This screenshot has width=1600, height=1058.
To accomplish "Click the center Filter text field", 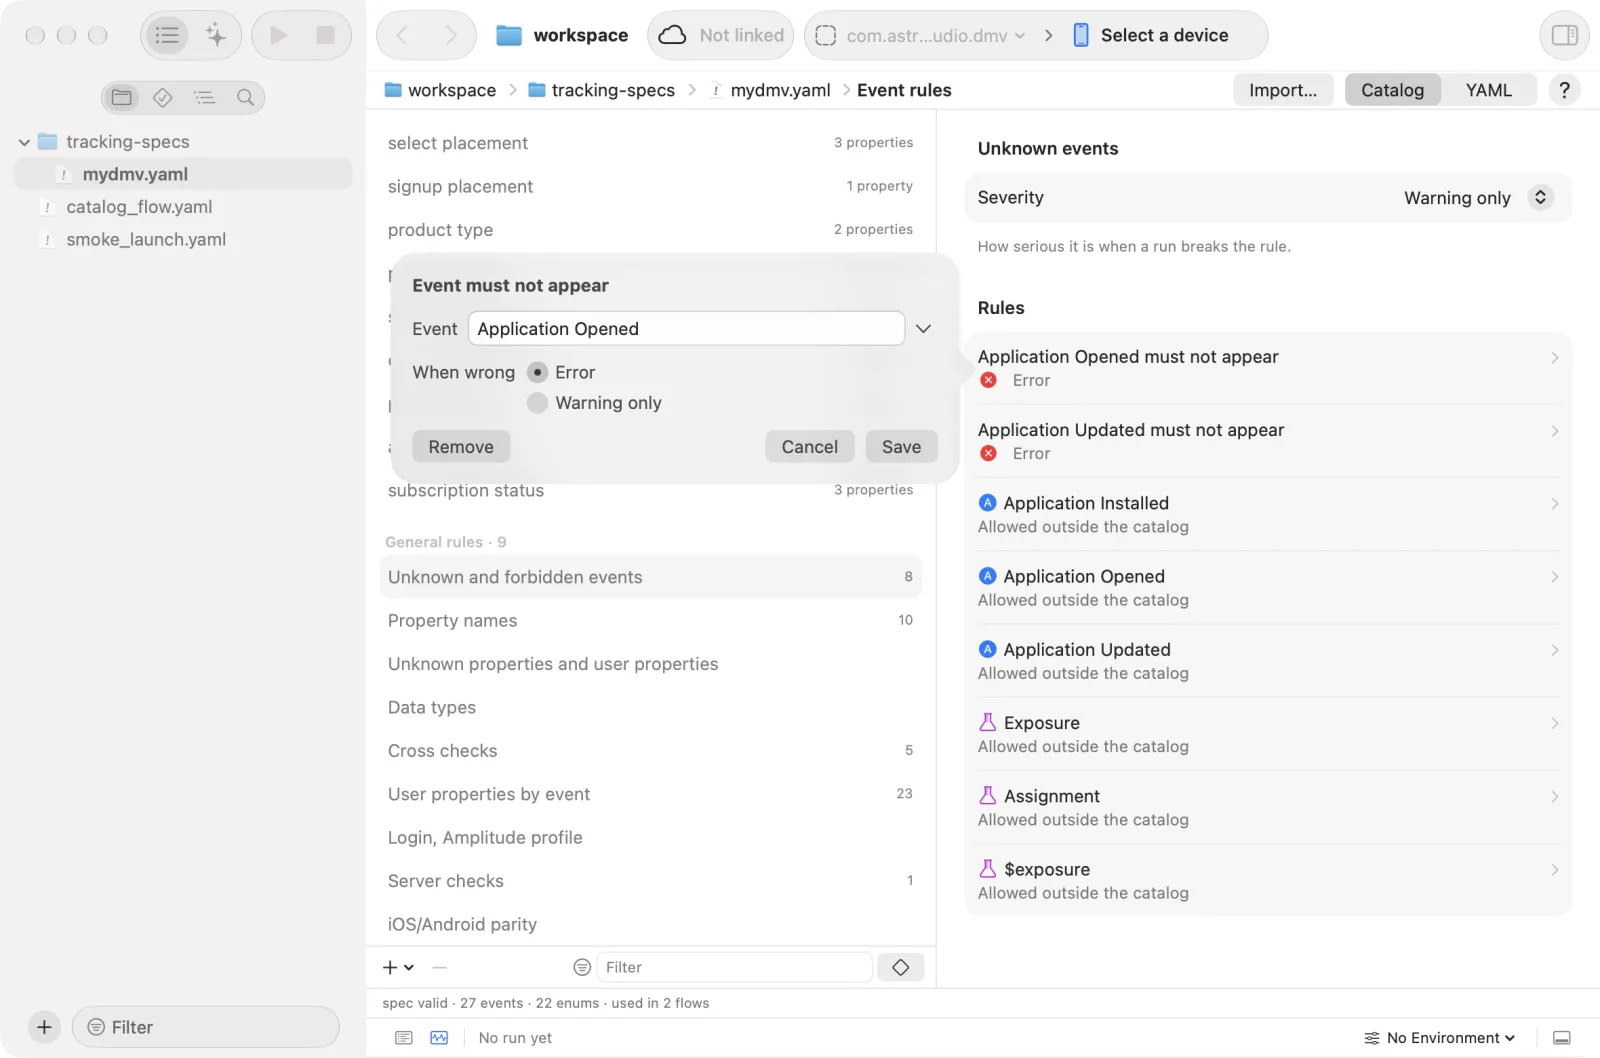I will [x=734, y=967].
